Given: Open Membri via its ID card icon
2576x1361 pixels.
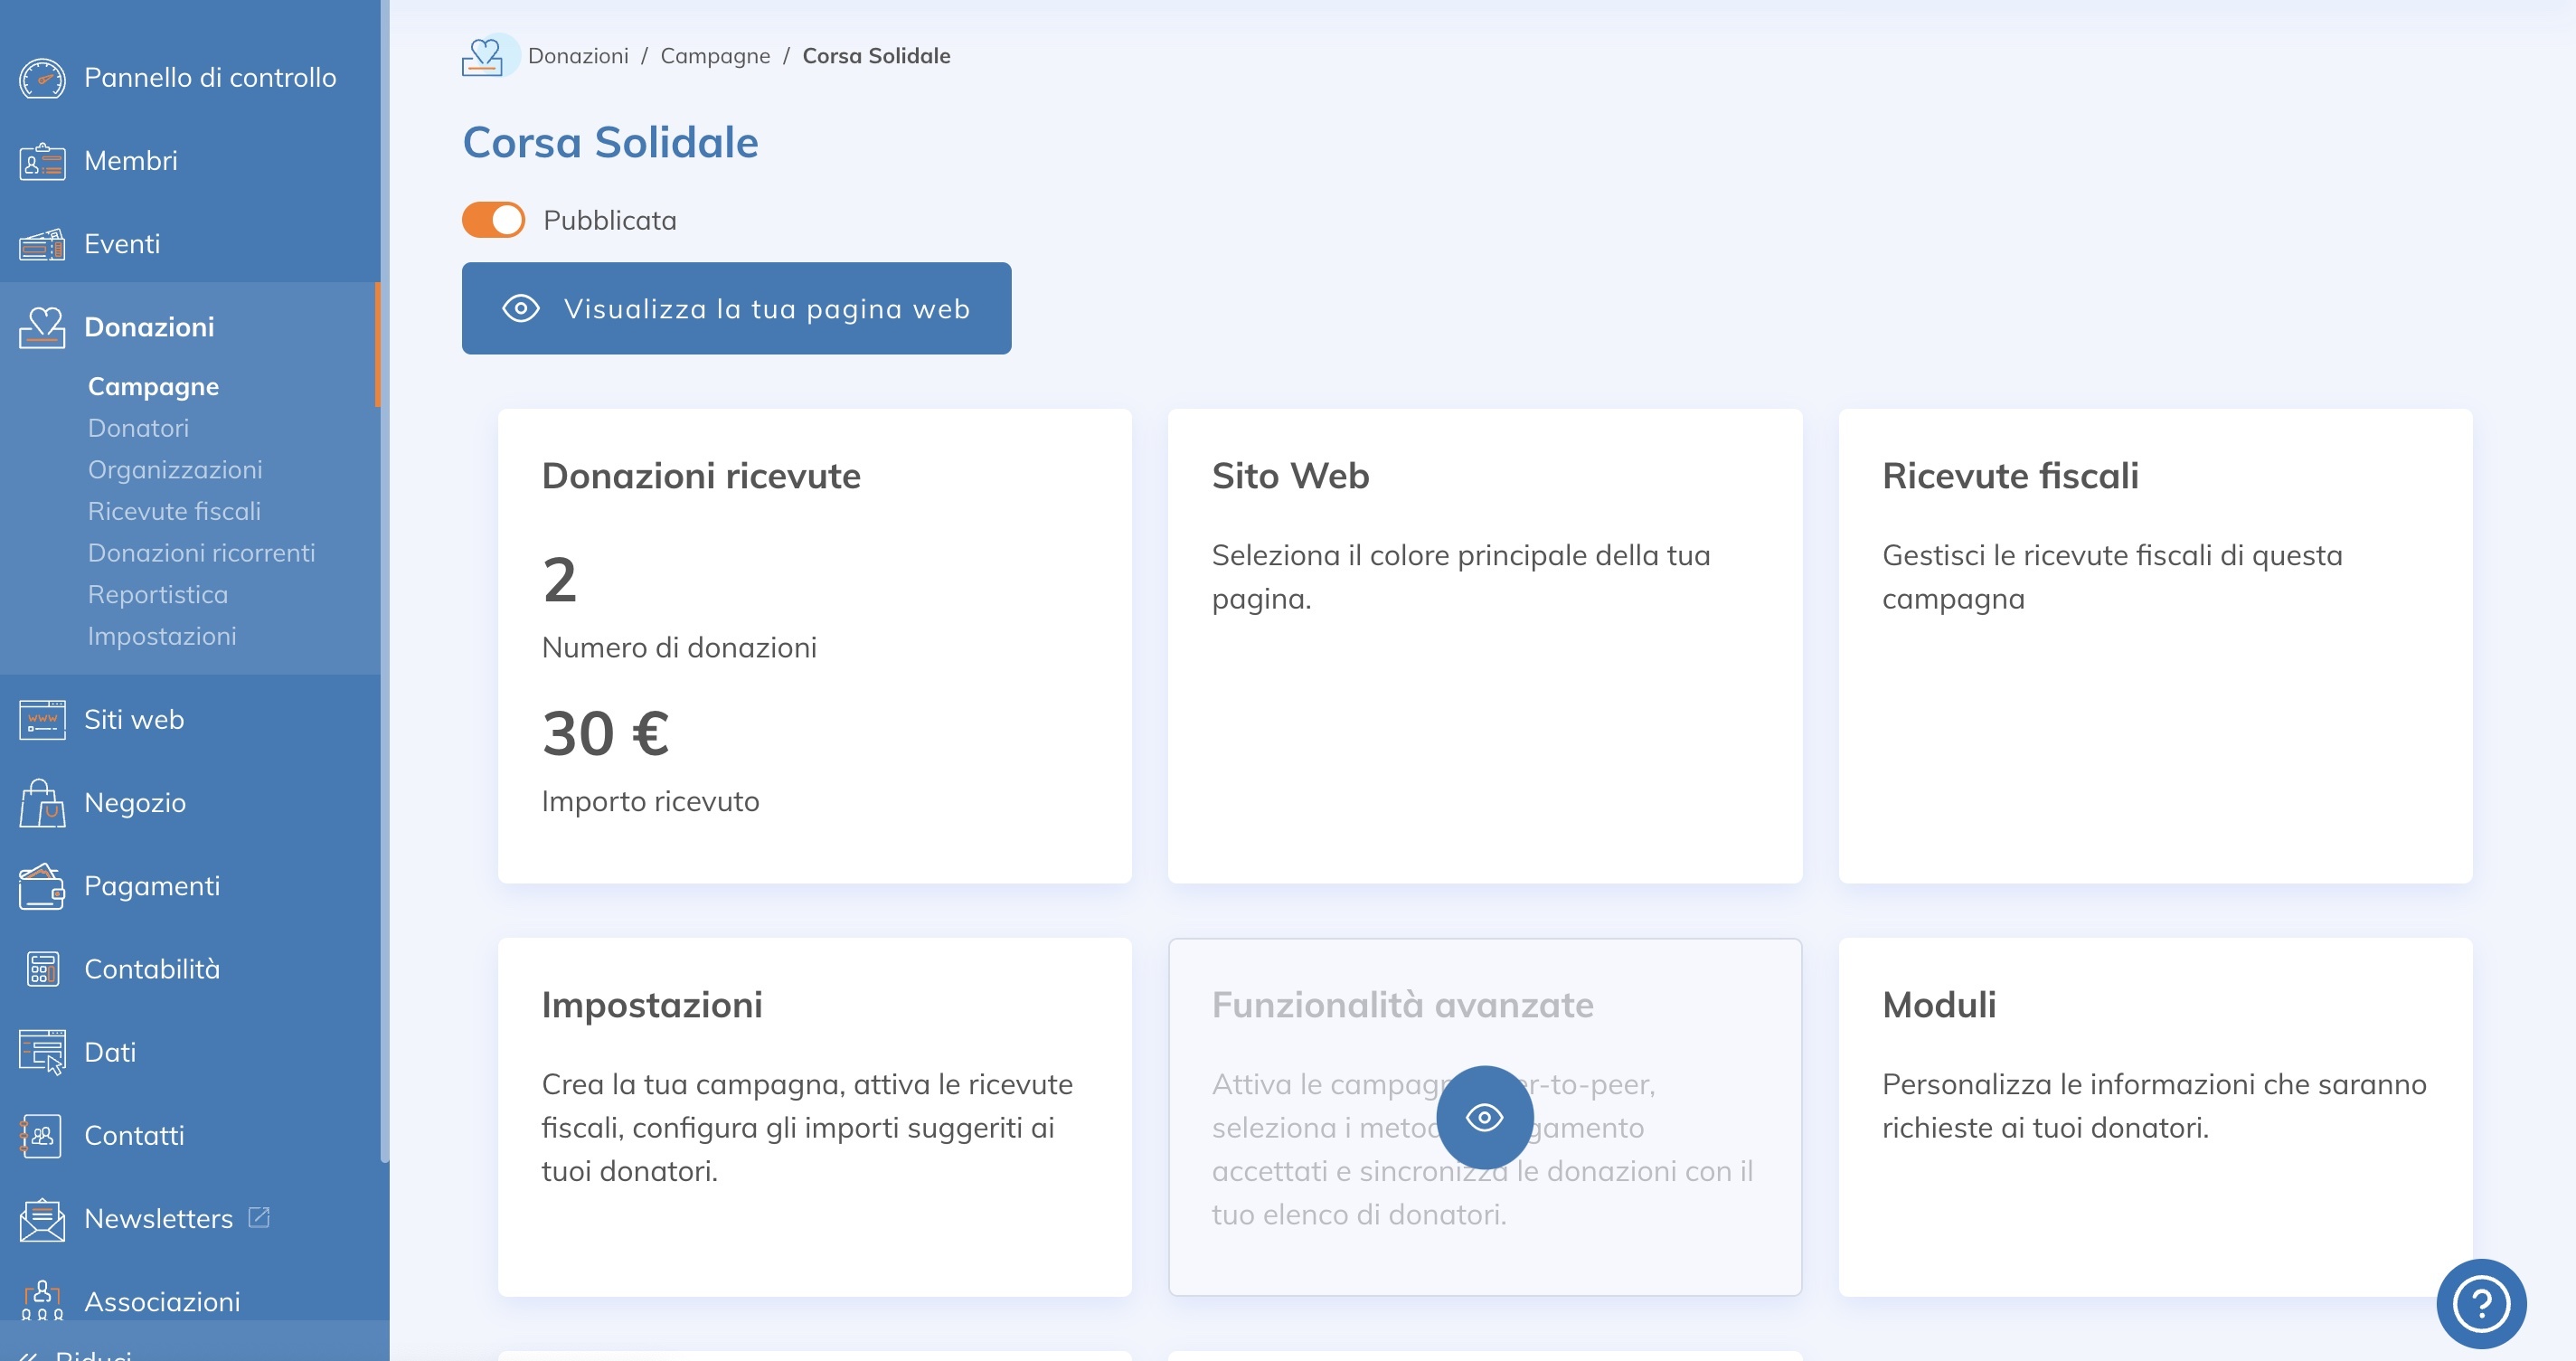Looking at the screenshot, I should 42,161.
